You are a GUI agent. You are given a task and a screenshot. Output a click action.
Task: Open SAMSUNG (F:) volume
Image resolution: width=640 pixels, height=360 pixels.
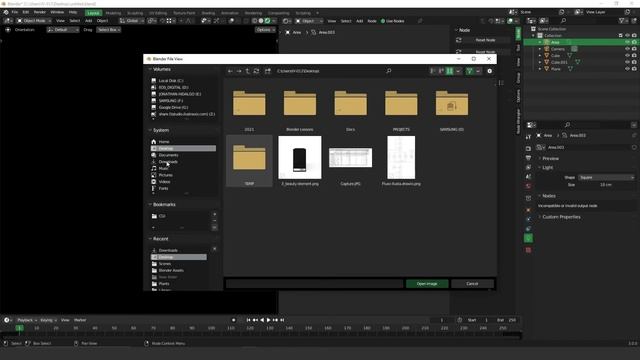(x=183, y=100)
